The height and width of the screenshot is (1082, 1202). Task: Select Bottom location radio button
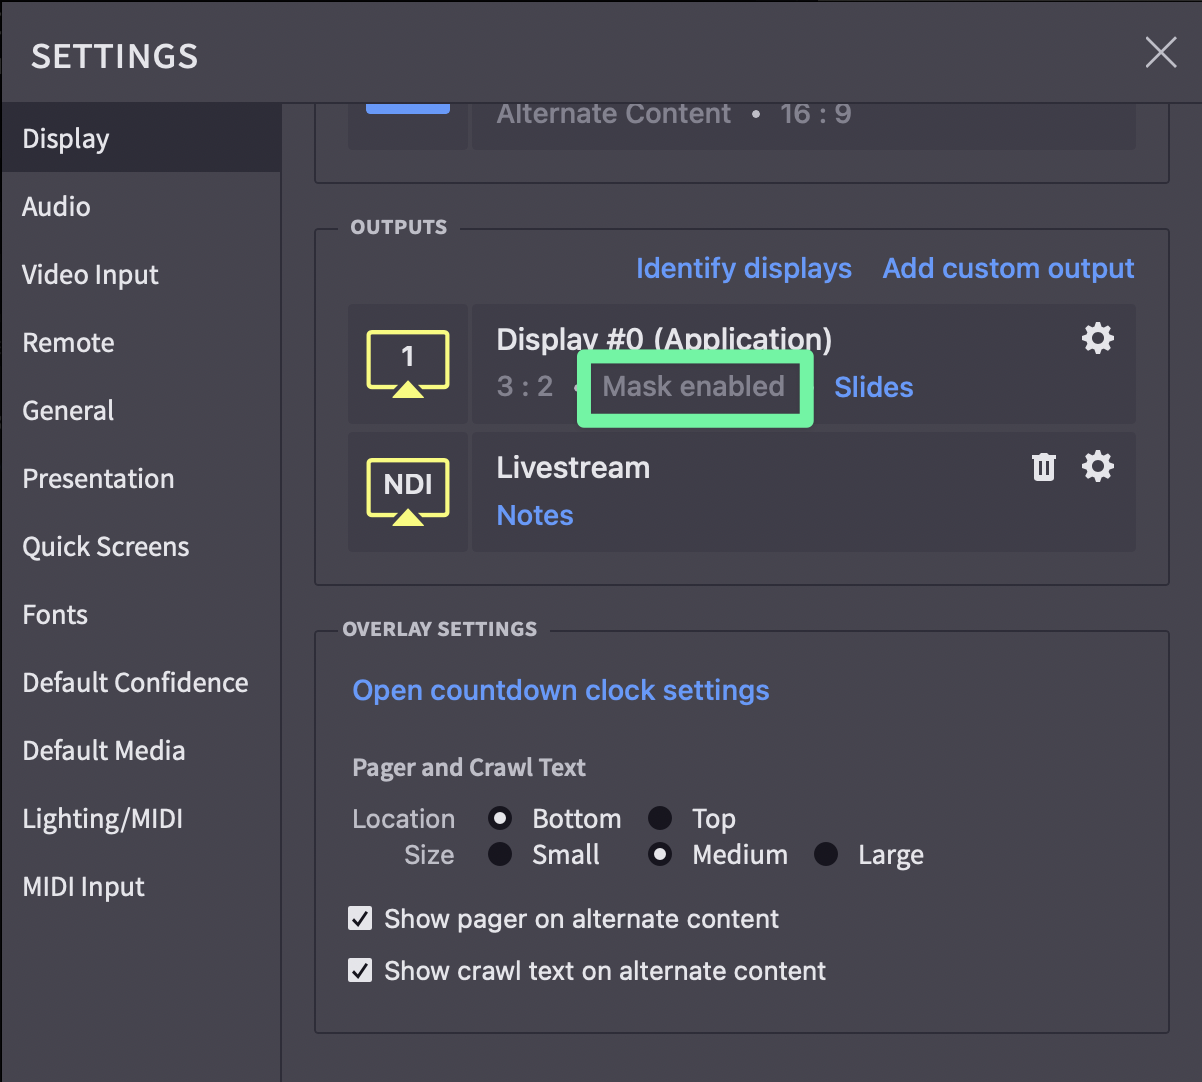[500, 819]
